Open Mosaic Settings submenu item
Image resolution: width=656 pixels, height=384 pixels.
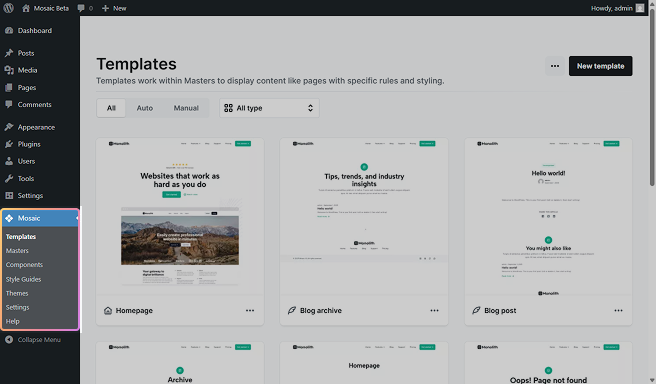tap(18, 307)
